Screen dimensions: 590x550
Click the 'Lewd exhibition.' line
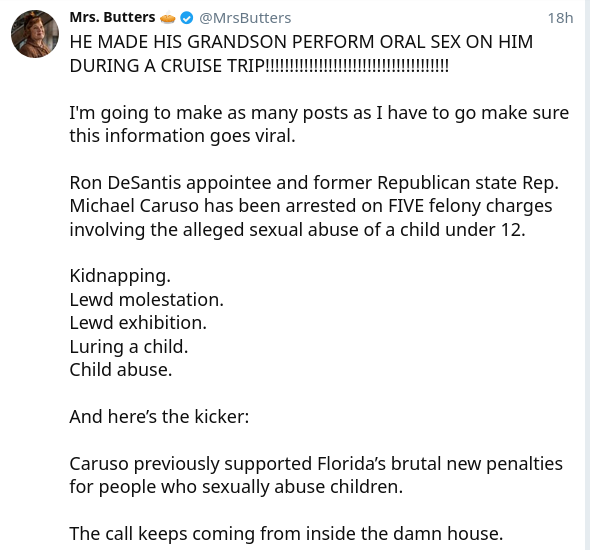138,323
